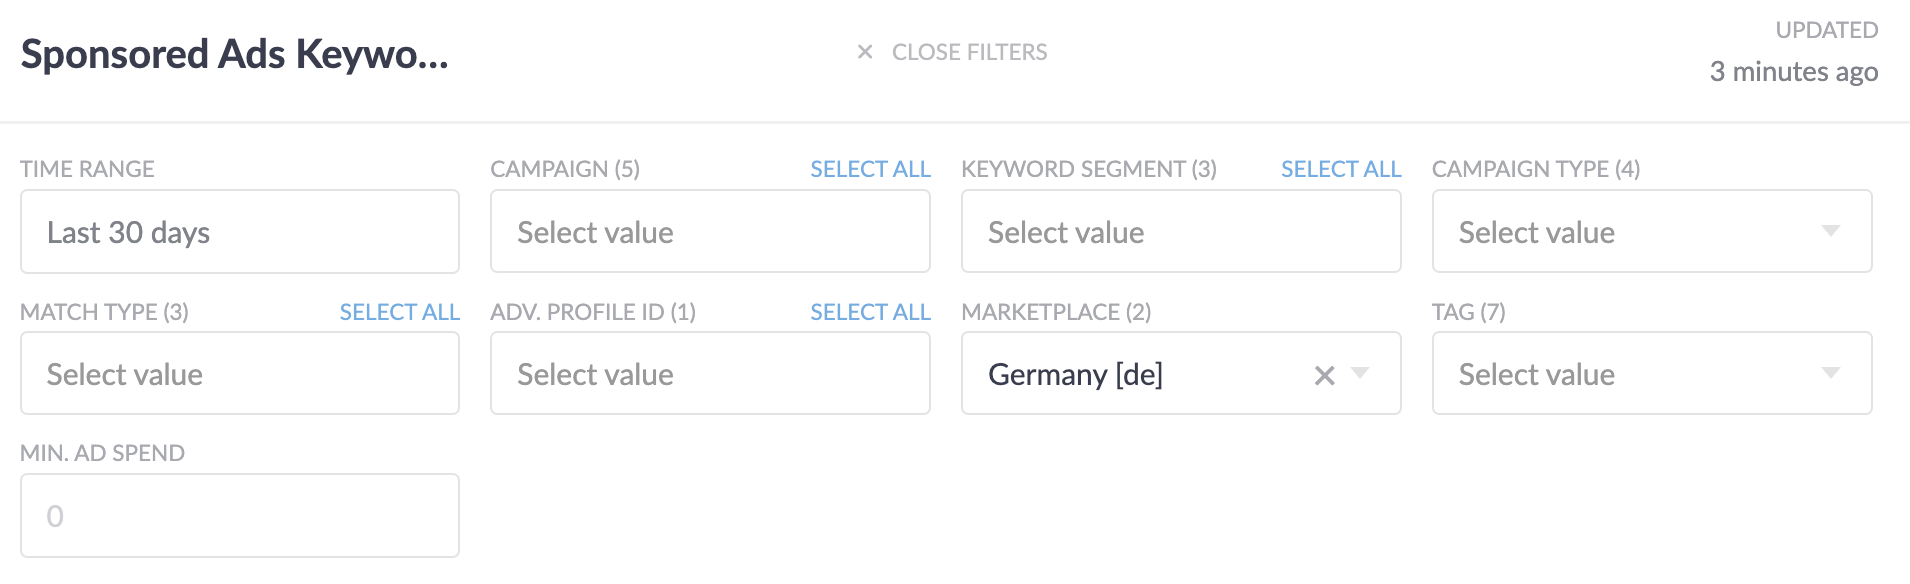Click the Tag select value box
Image resolution: width=1910 pixels, height=584 pixels.
(1652, 374)
